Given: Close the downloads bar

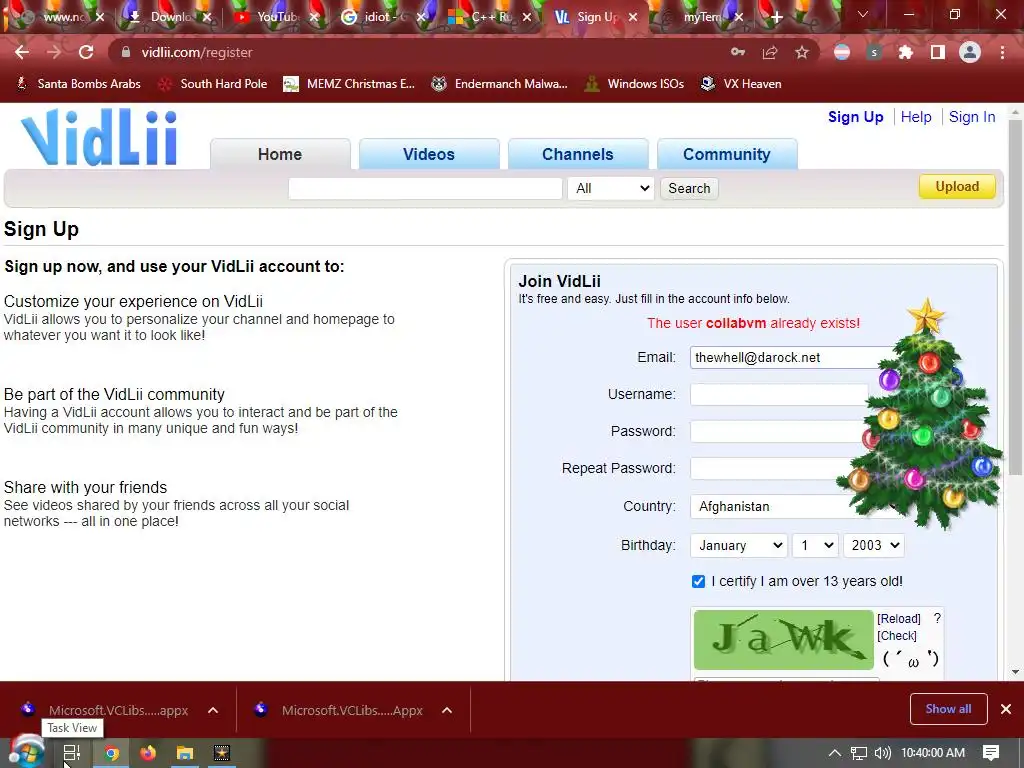Looking at the screenshot, I should (1006, 709).
